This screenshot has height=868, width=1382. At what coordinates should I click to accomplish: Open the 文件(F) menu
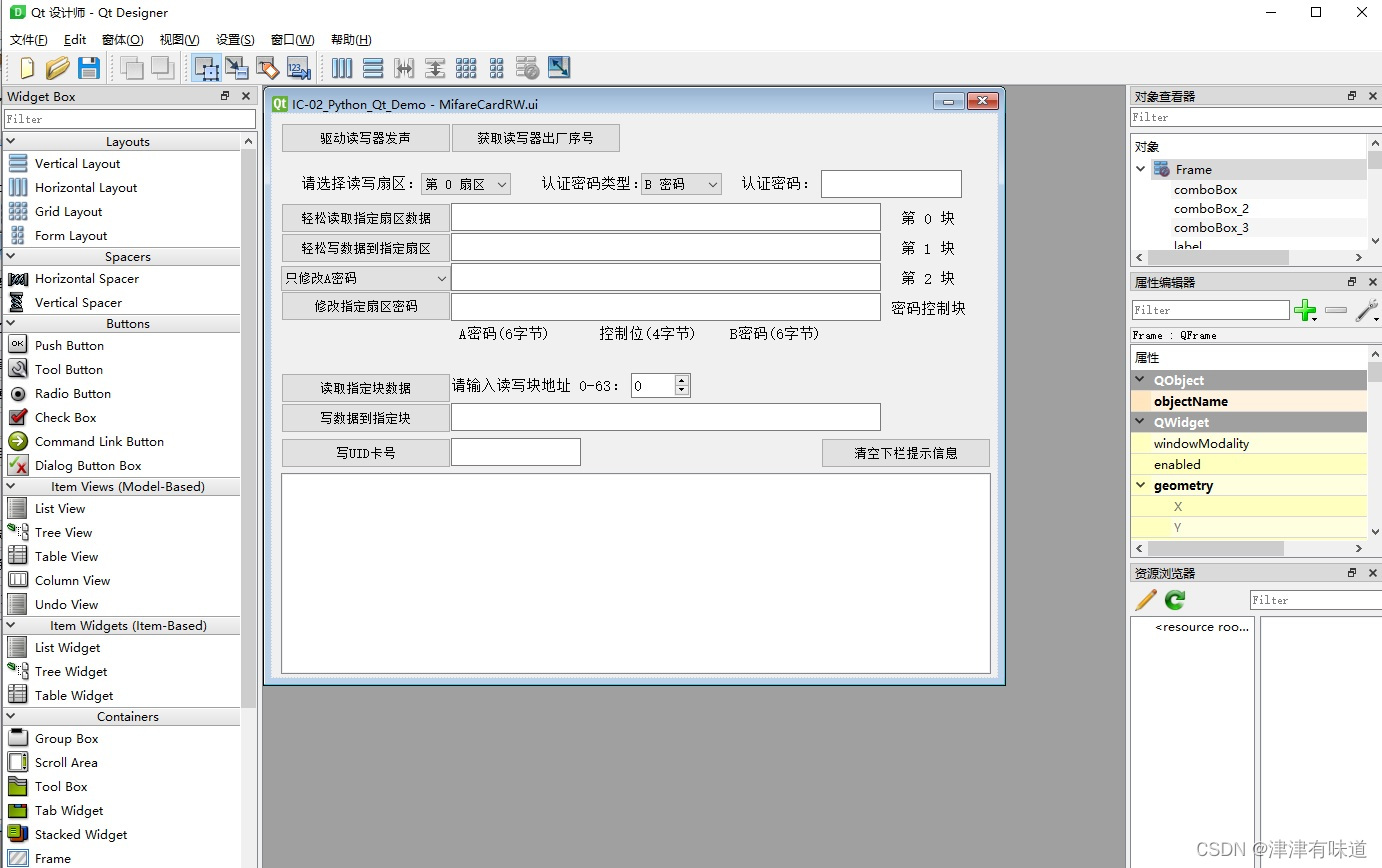29,40
